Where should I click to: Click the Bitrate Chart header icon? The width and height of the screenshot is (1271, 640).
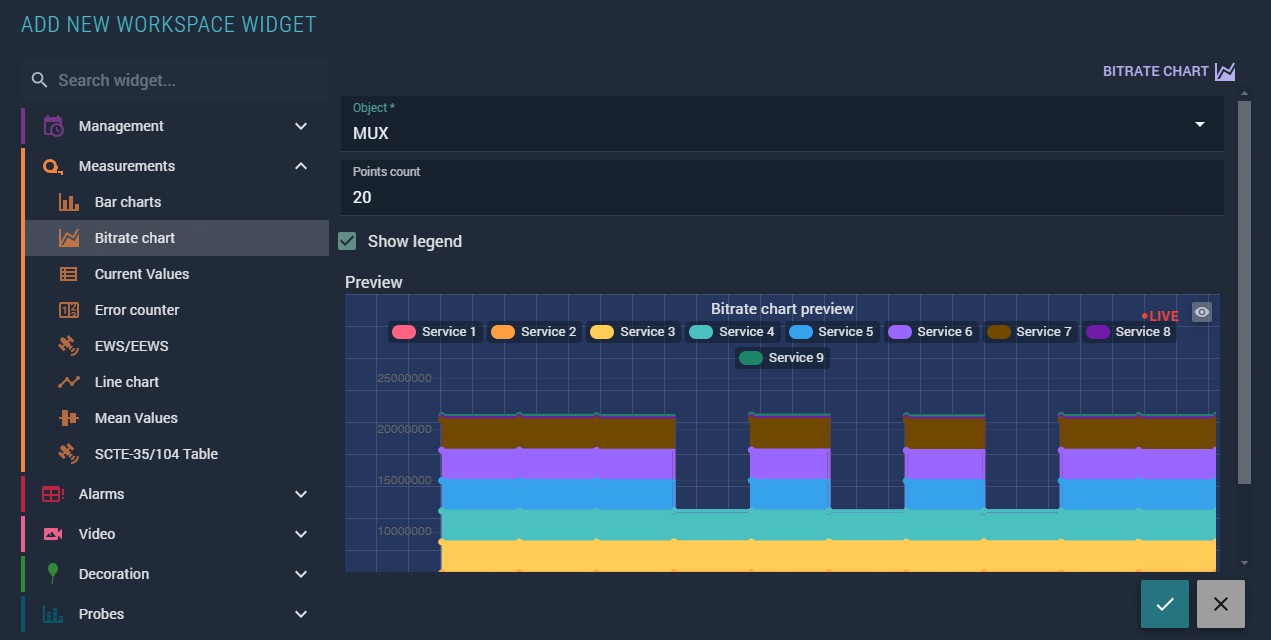tap(1225, 72)
